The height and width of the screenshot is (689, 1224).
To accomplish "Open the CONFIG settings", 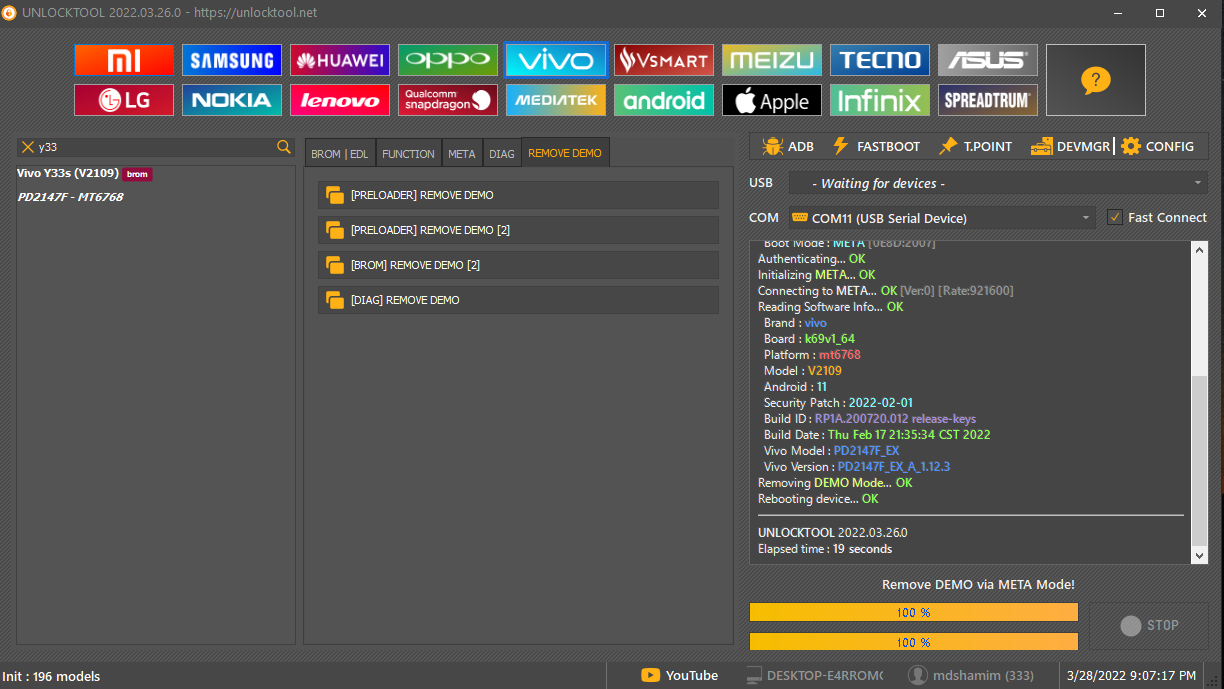I will (1158, 146).
